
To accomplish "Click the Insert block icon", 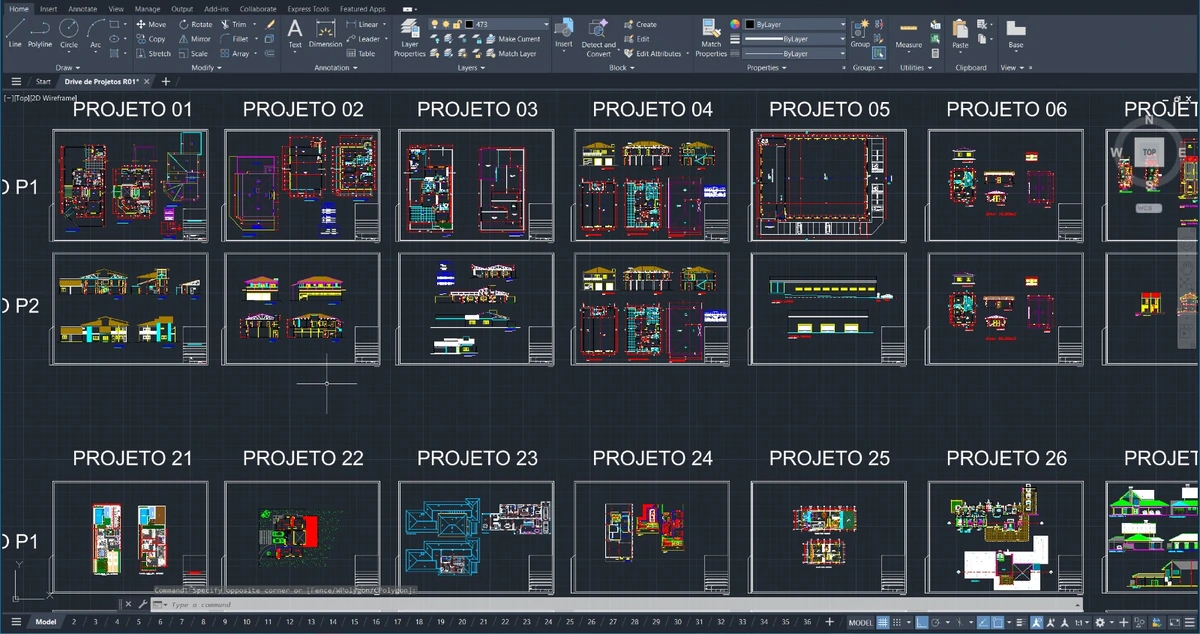I will pos(564,33).
